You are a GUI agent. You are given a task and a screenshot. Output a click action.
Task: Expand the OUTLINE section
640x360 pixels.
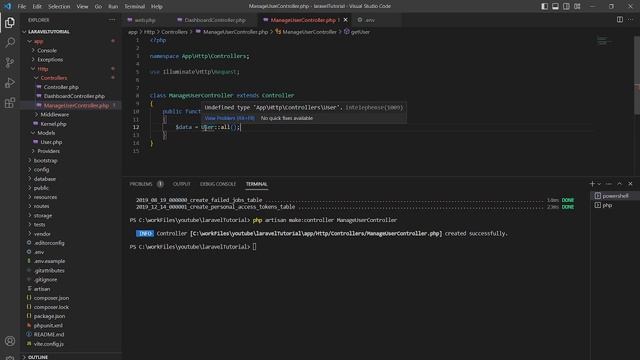(x=38, y=357)
